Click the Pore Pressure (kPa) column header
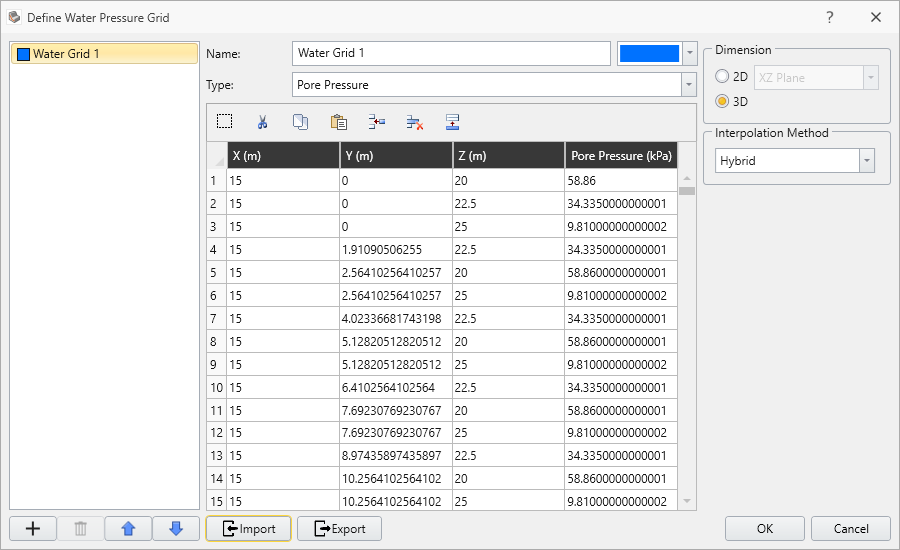 [x=621, y=156]
